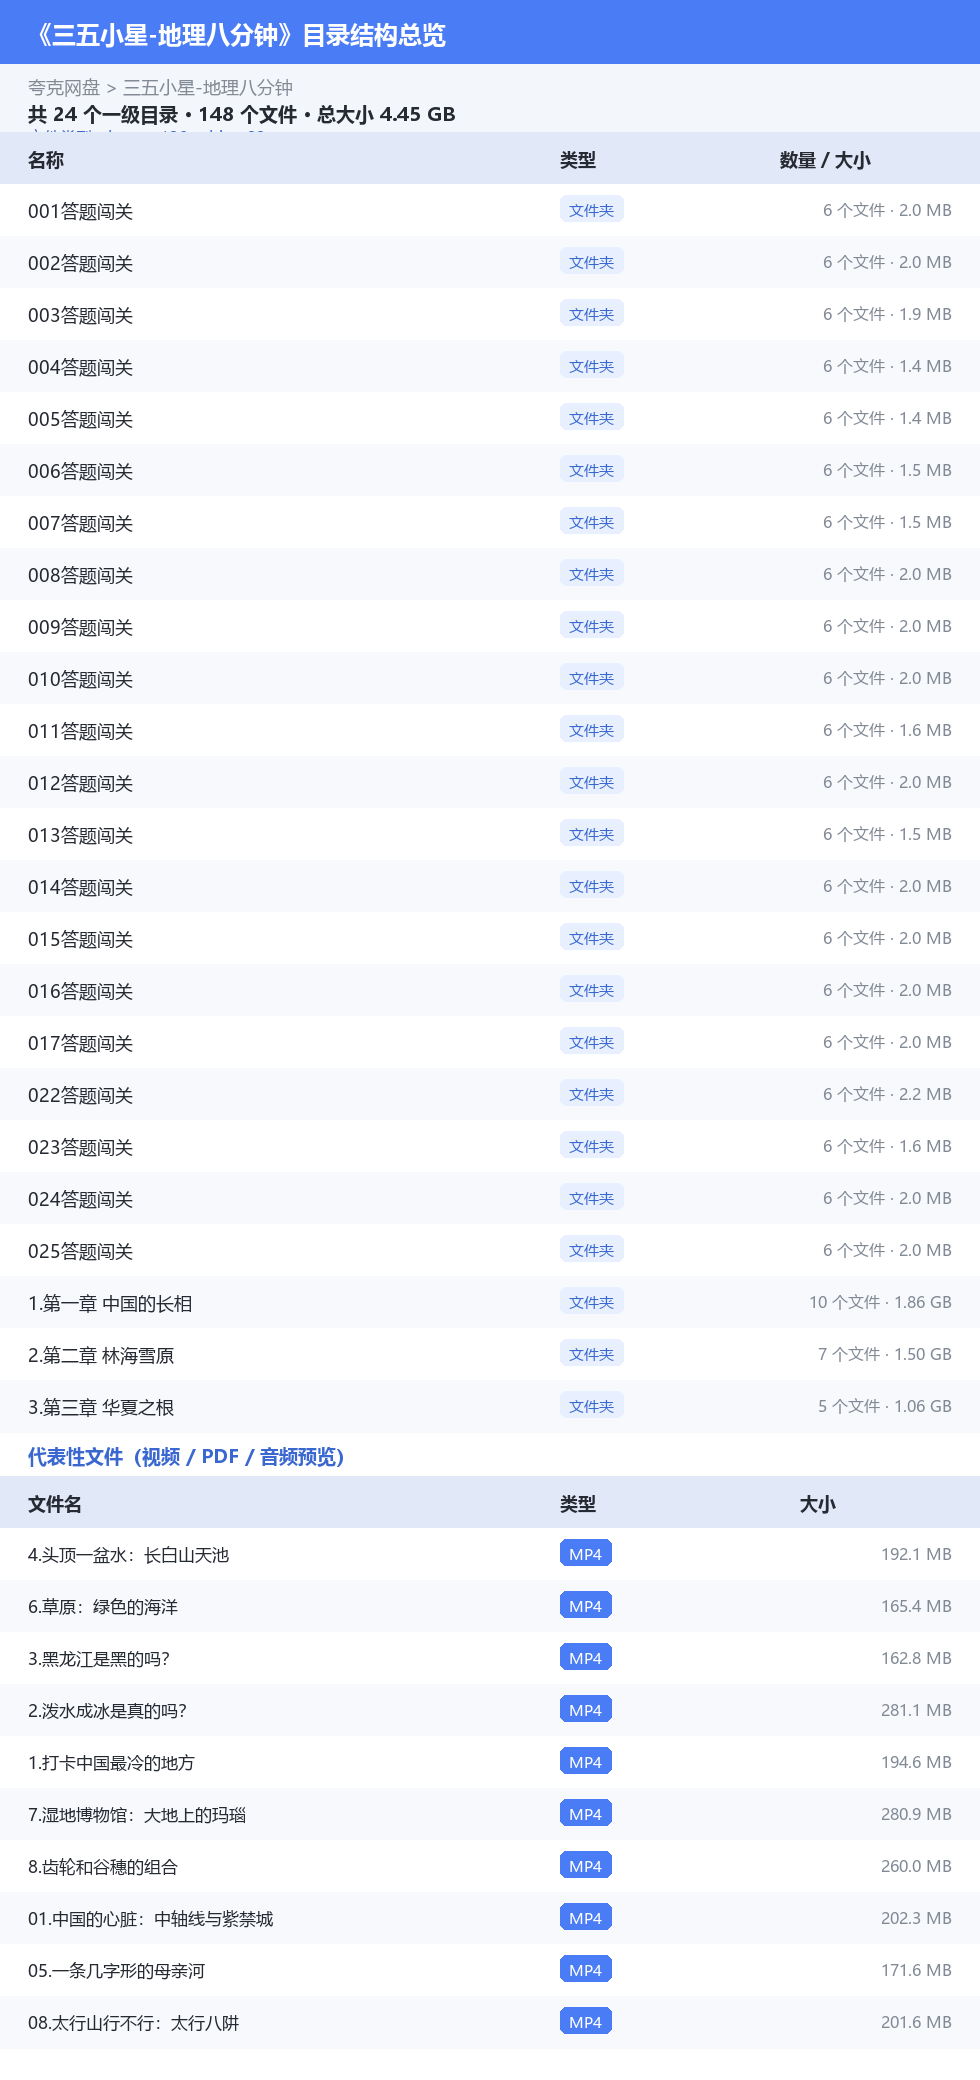The height and width of the screenshot is (2080, 980).
Task: Select 010答题闯关 in the list
Action: point(490,678)
